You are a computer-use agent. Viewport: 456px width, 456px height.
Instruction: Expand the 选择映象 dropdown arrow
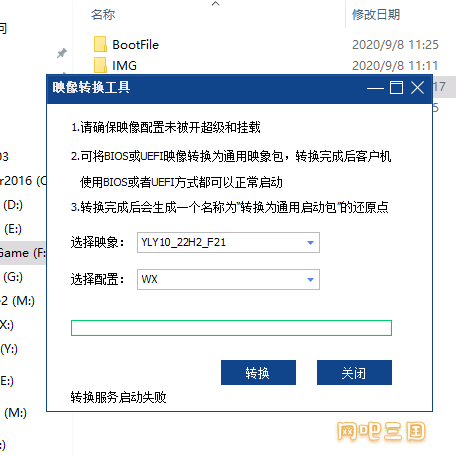(310, 243)
